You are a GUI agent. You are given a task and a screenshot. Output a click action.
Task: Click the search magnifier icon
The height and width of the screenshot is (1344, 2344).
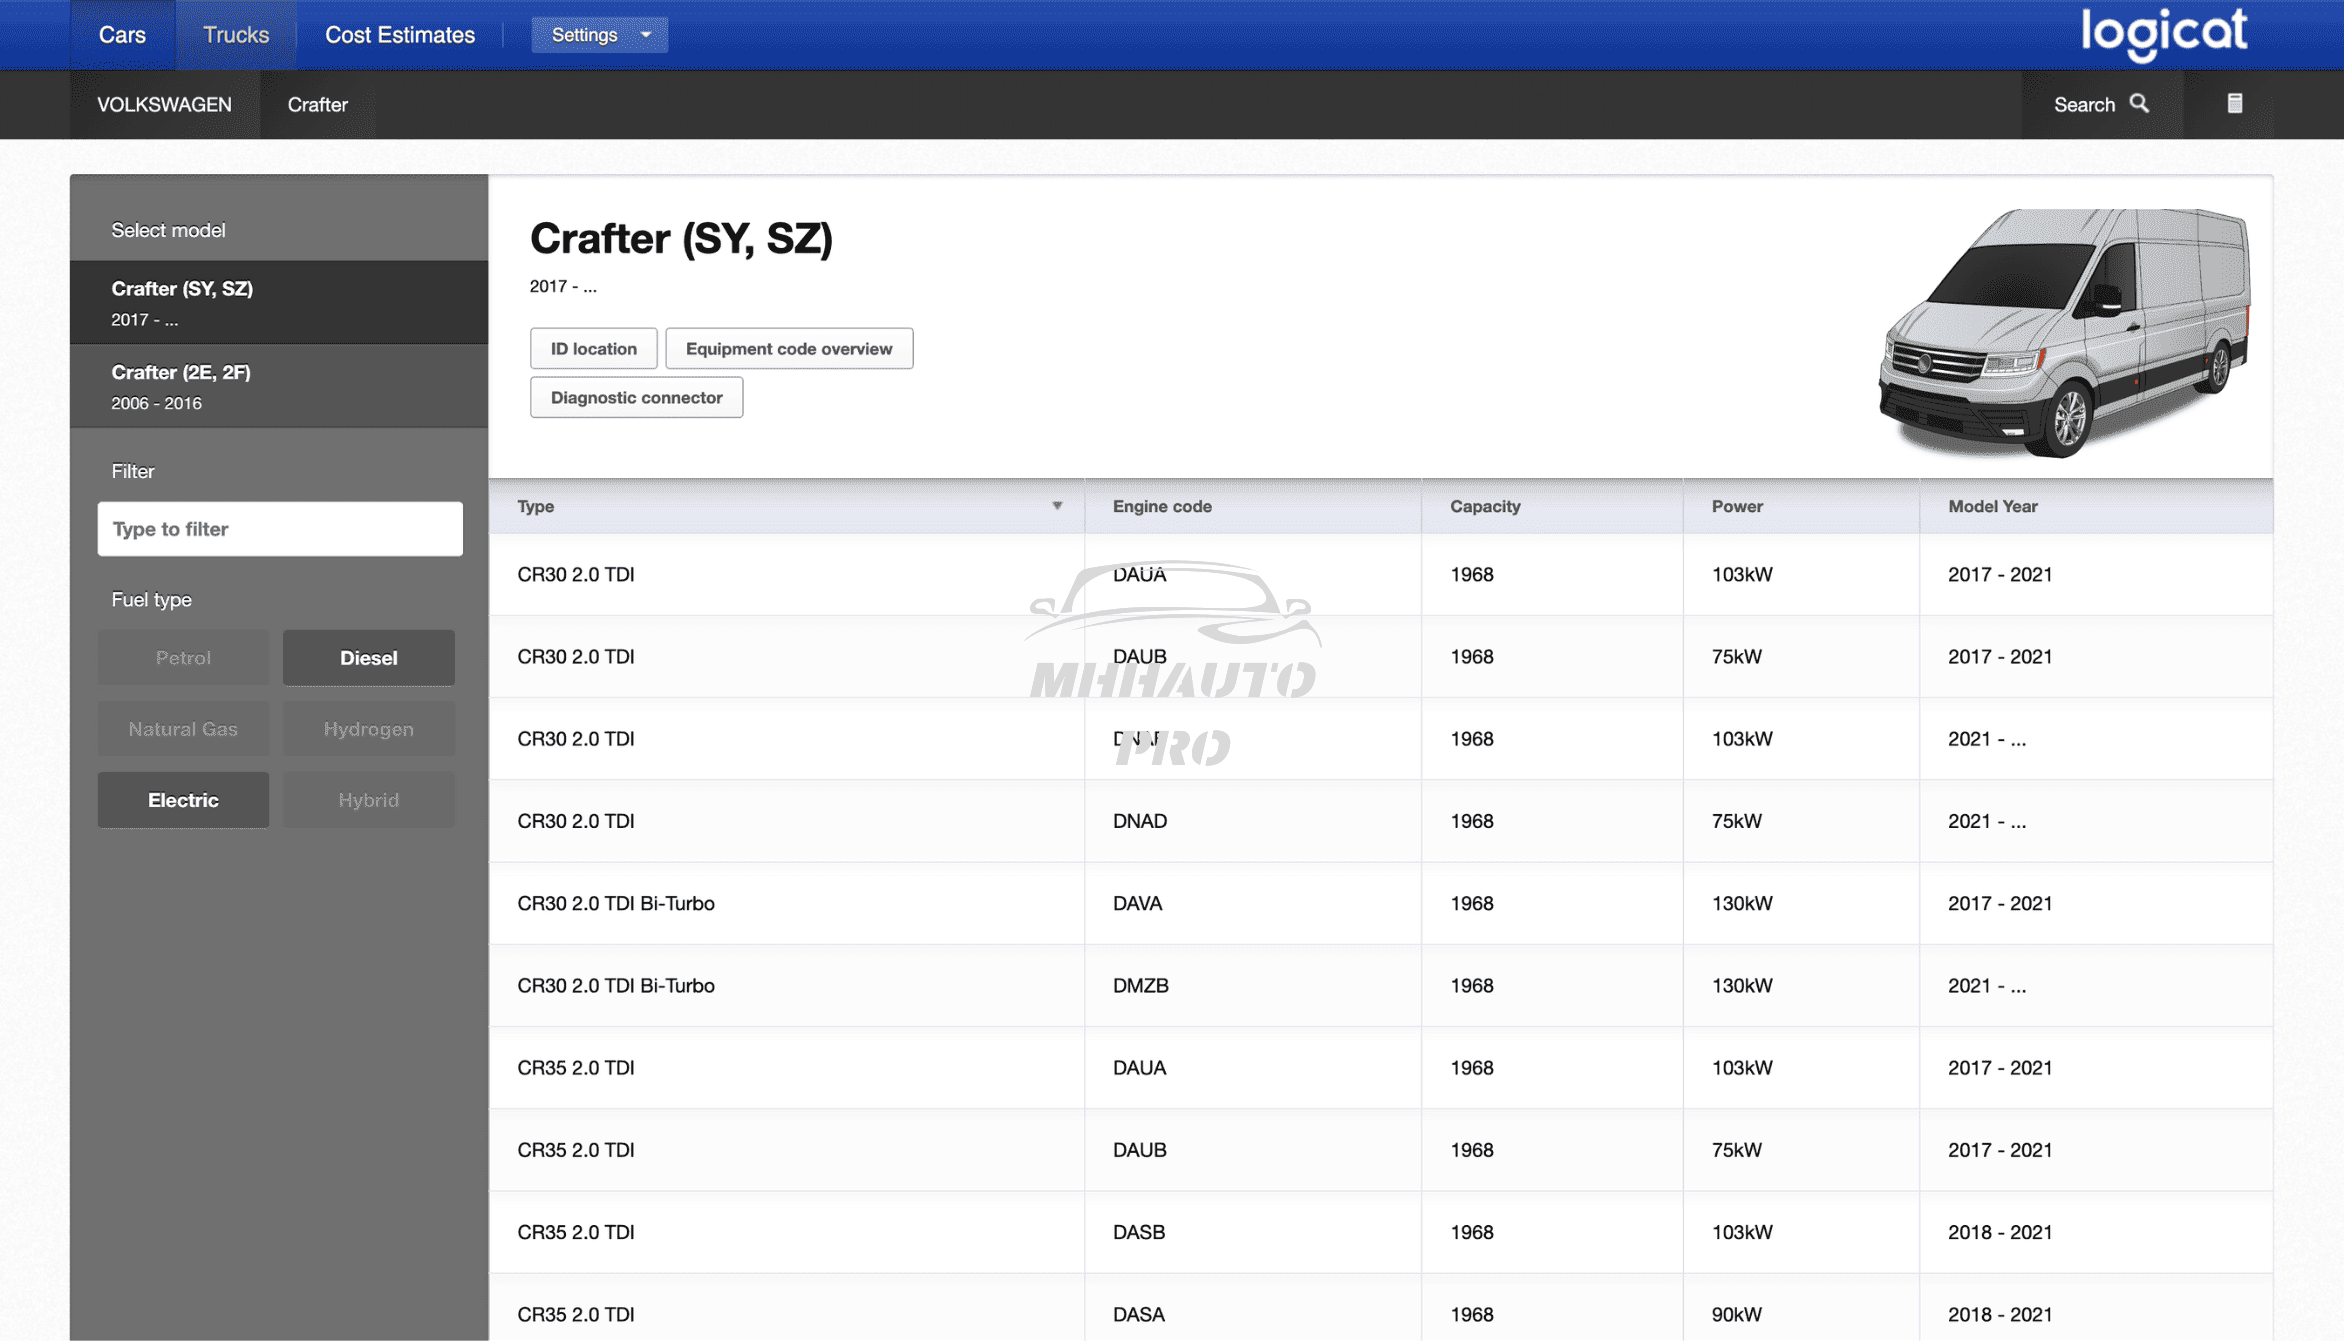point(2139,104)
